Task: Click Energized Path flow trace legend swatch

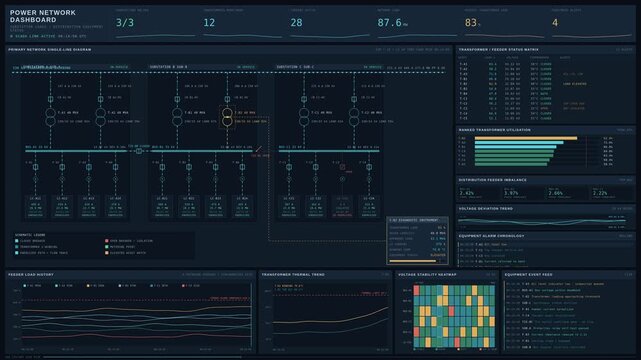Action: [17, 253]
